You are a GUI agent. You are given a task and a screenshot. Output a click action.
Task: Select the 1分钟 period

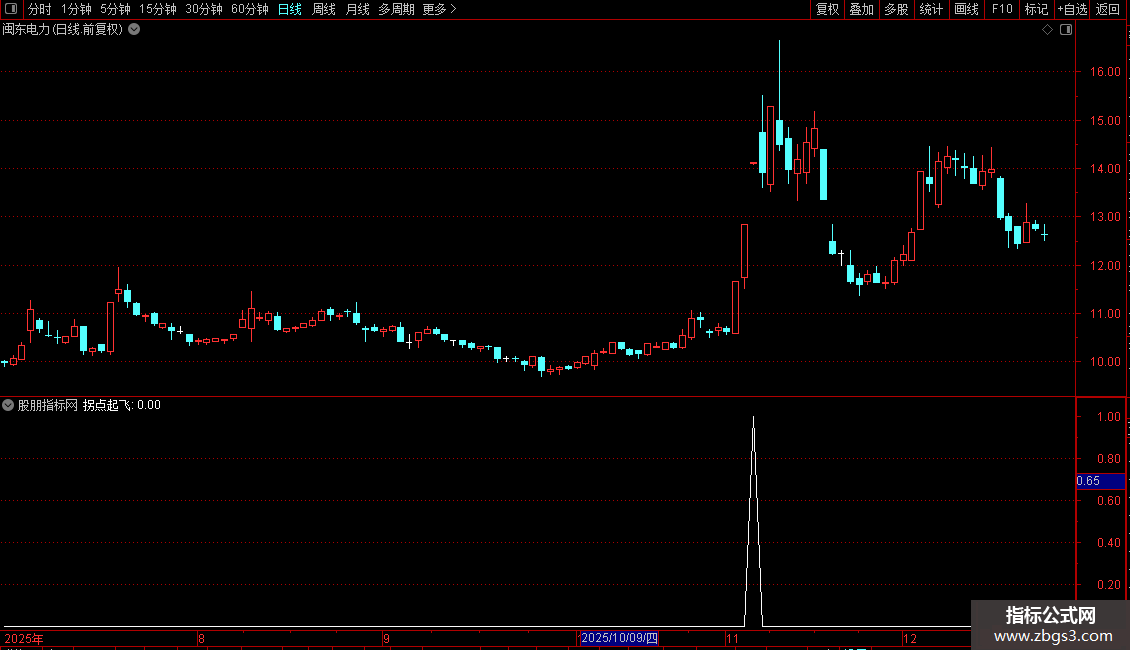pyautogui.click(x=76, y=9)
